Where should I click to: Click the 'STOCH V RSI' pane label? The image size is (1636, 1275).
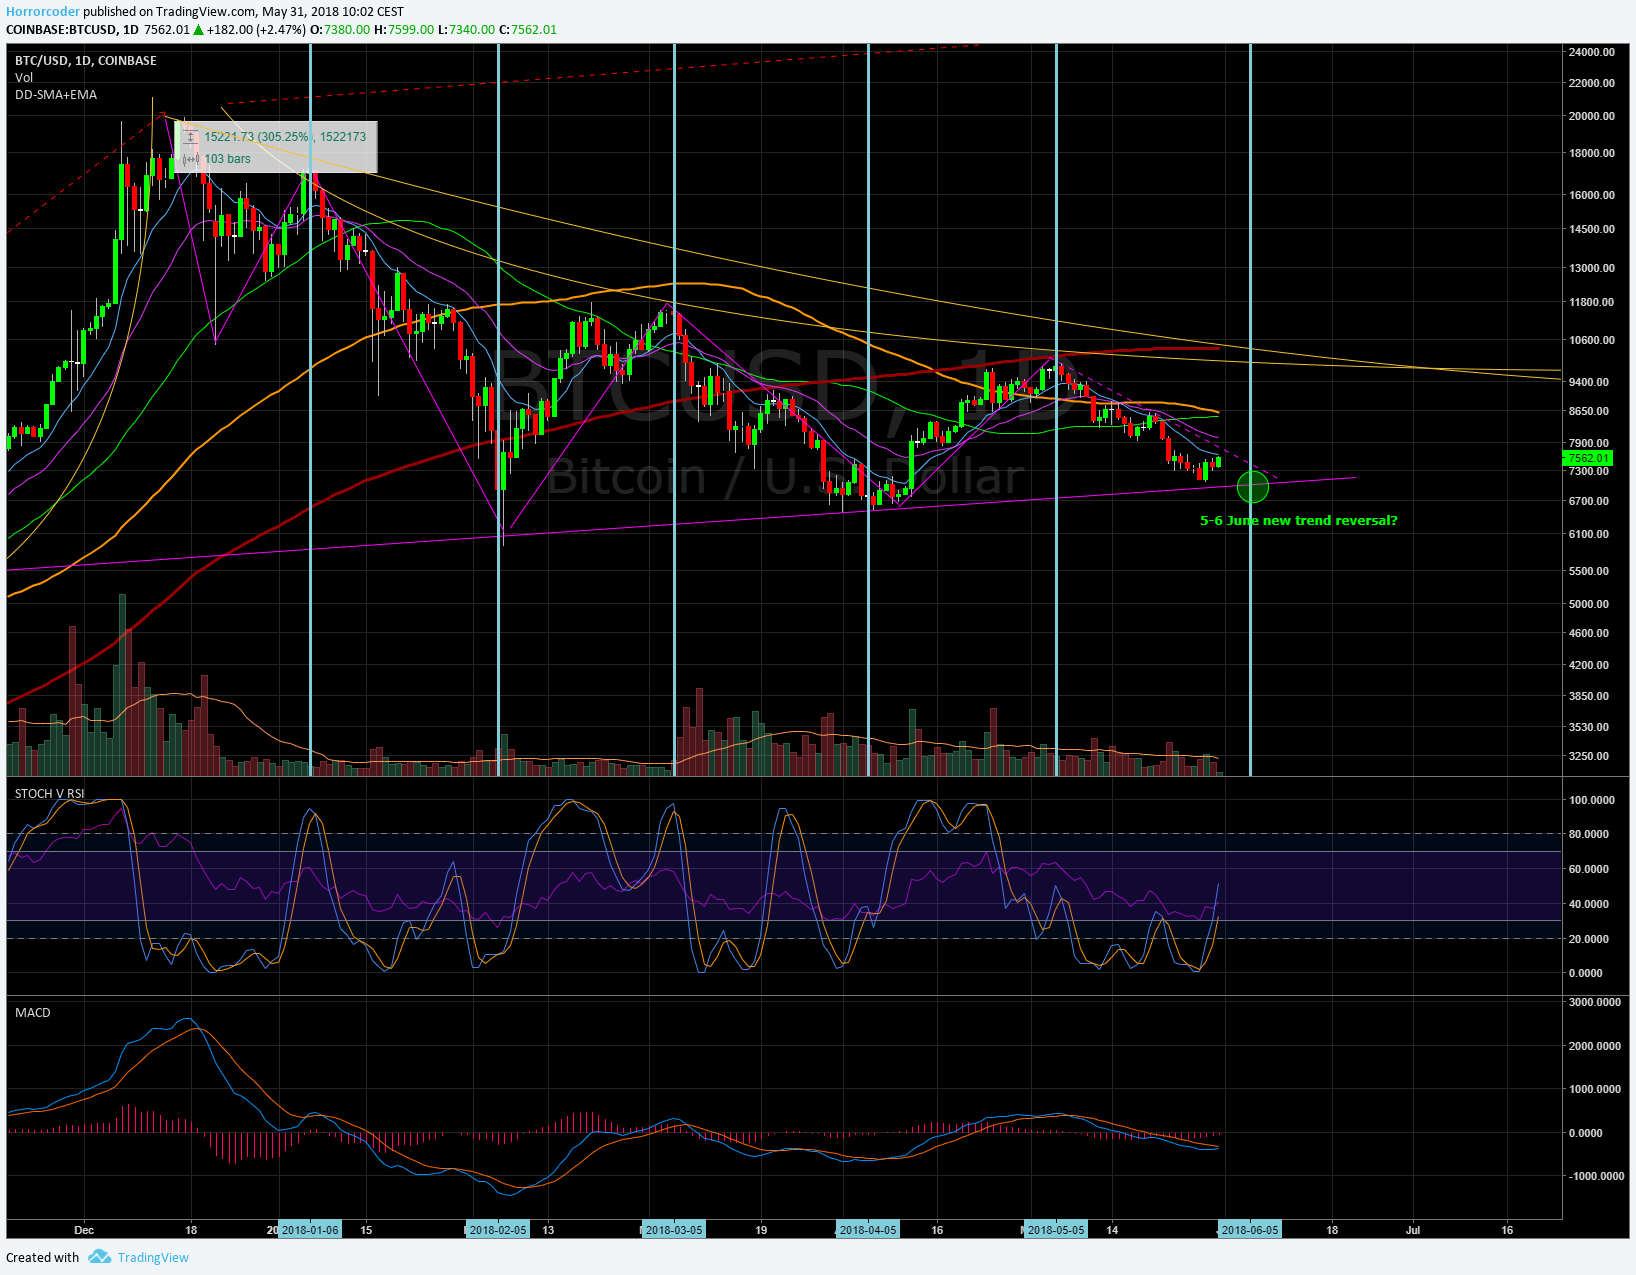[x=50, y=794]
